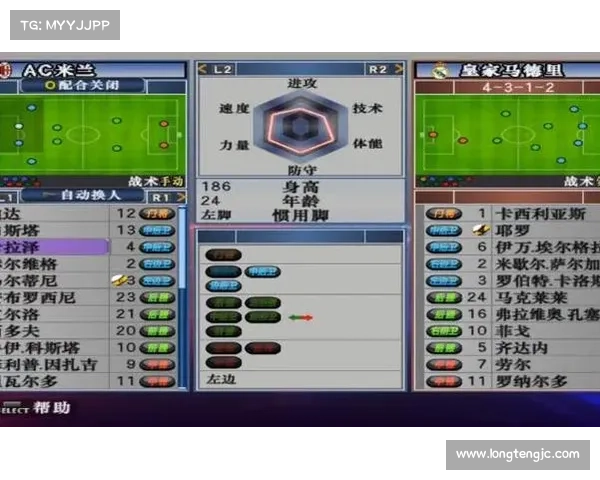The height and width of the screenshot is (480, 600).
Task: Toggle 战术 manual mode under AC Milan pitch
Action: [x=156, y=181]
